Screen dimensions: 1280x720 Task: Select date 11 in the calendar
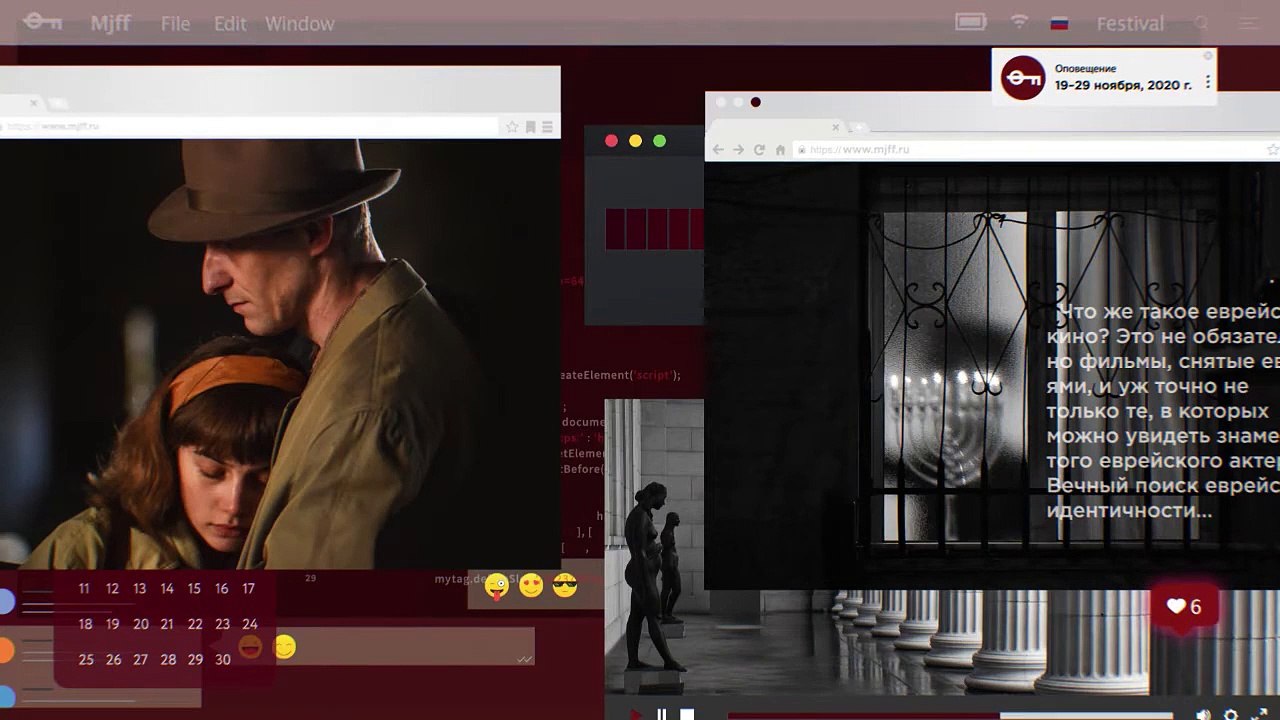84,589
